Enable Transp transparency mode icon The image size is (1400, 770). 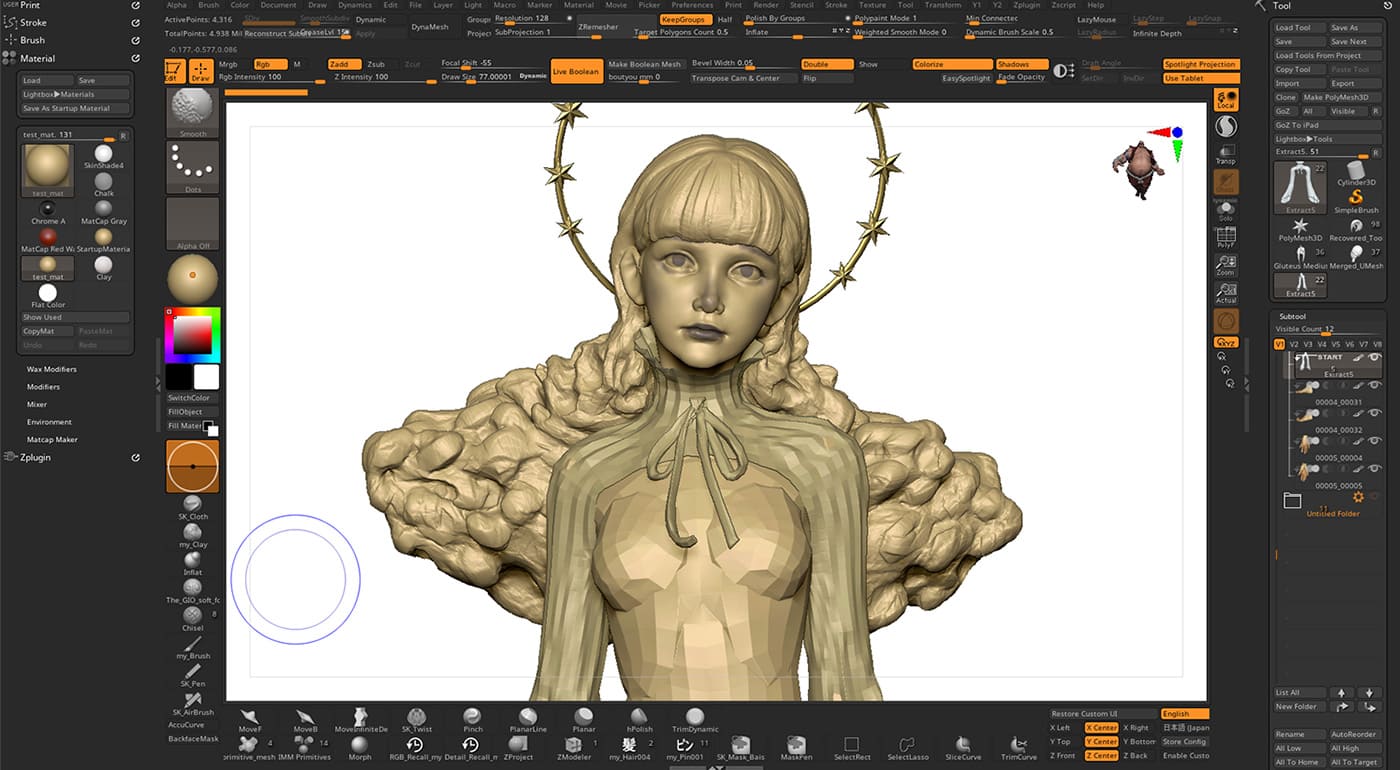1225,152
